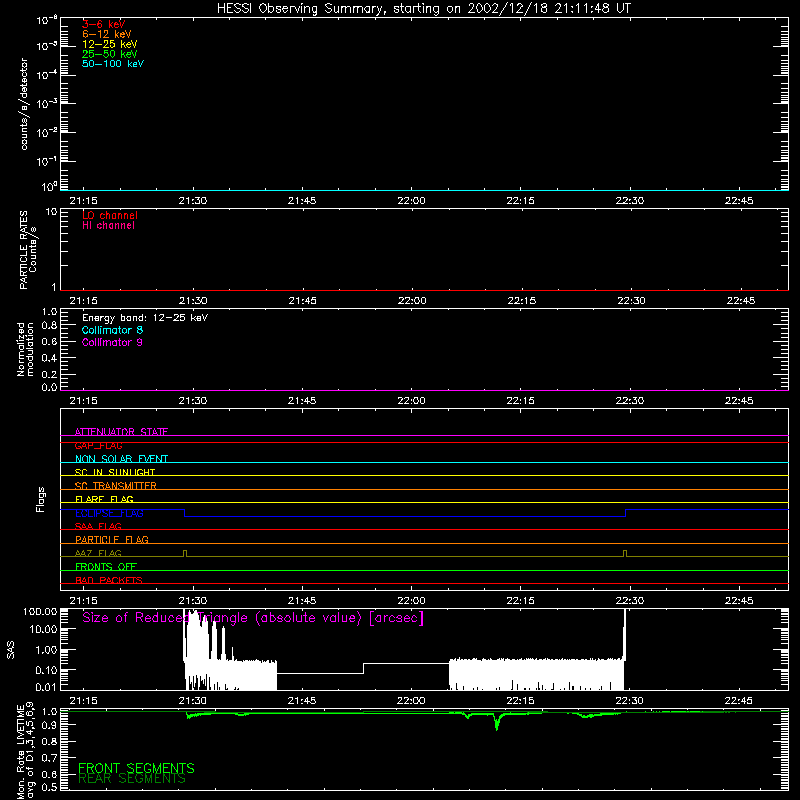Screen dimensions: 800x800
Task: Click the SC_TRANSMITTER flag label
Action: [116, 486]
